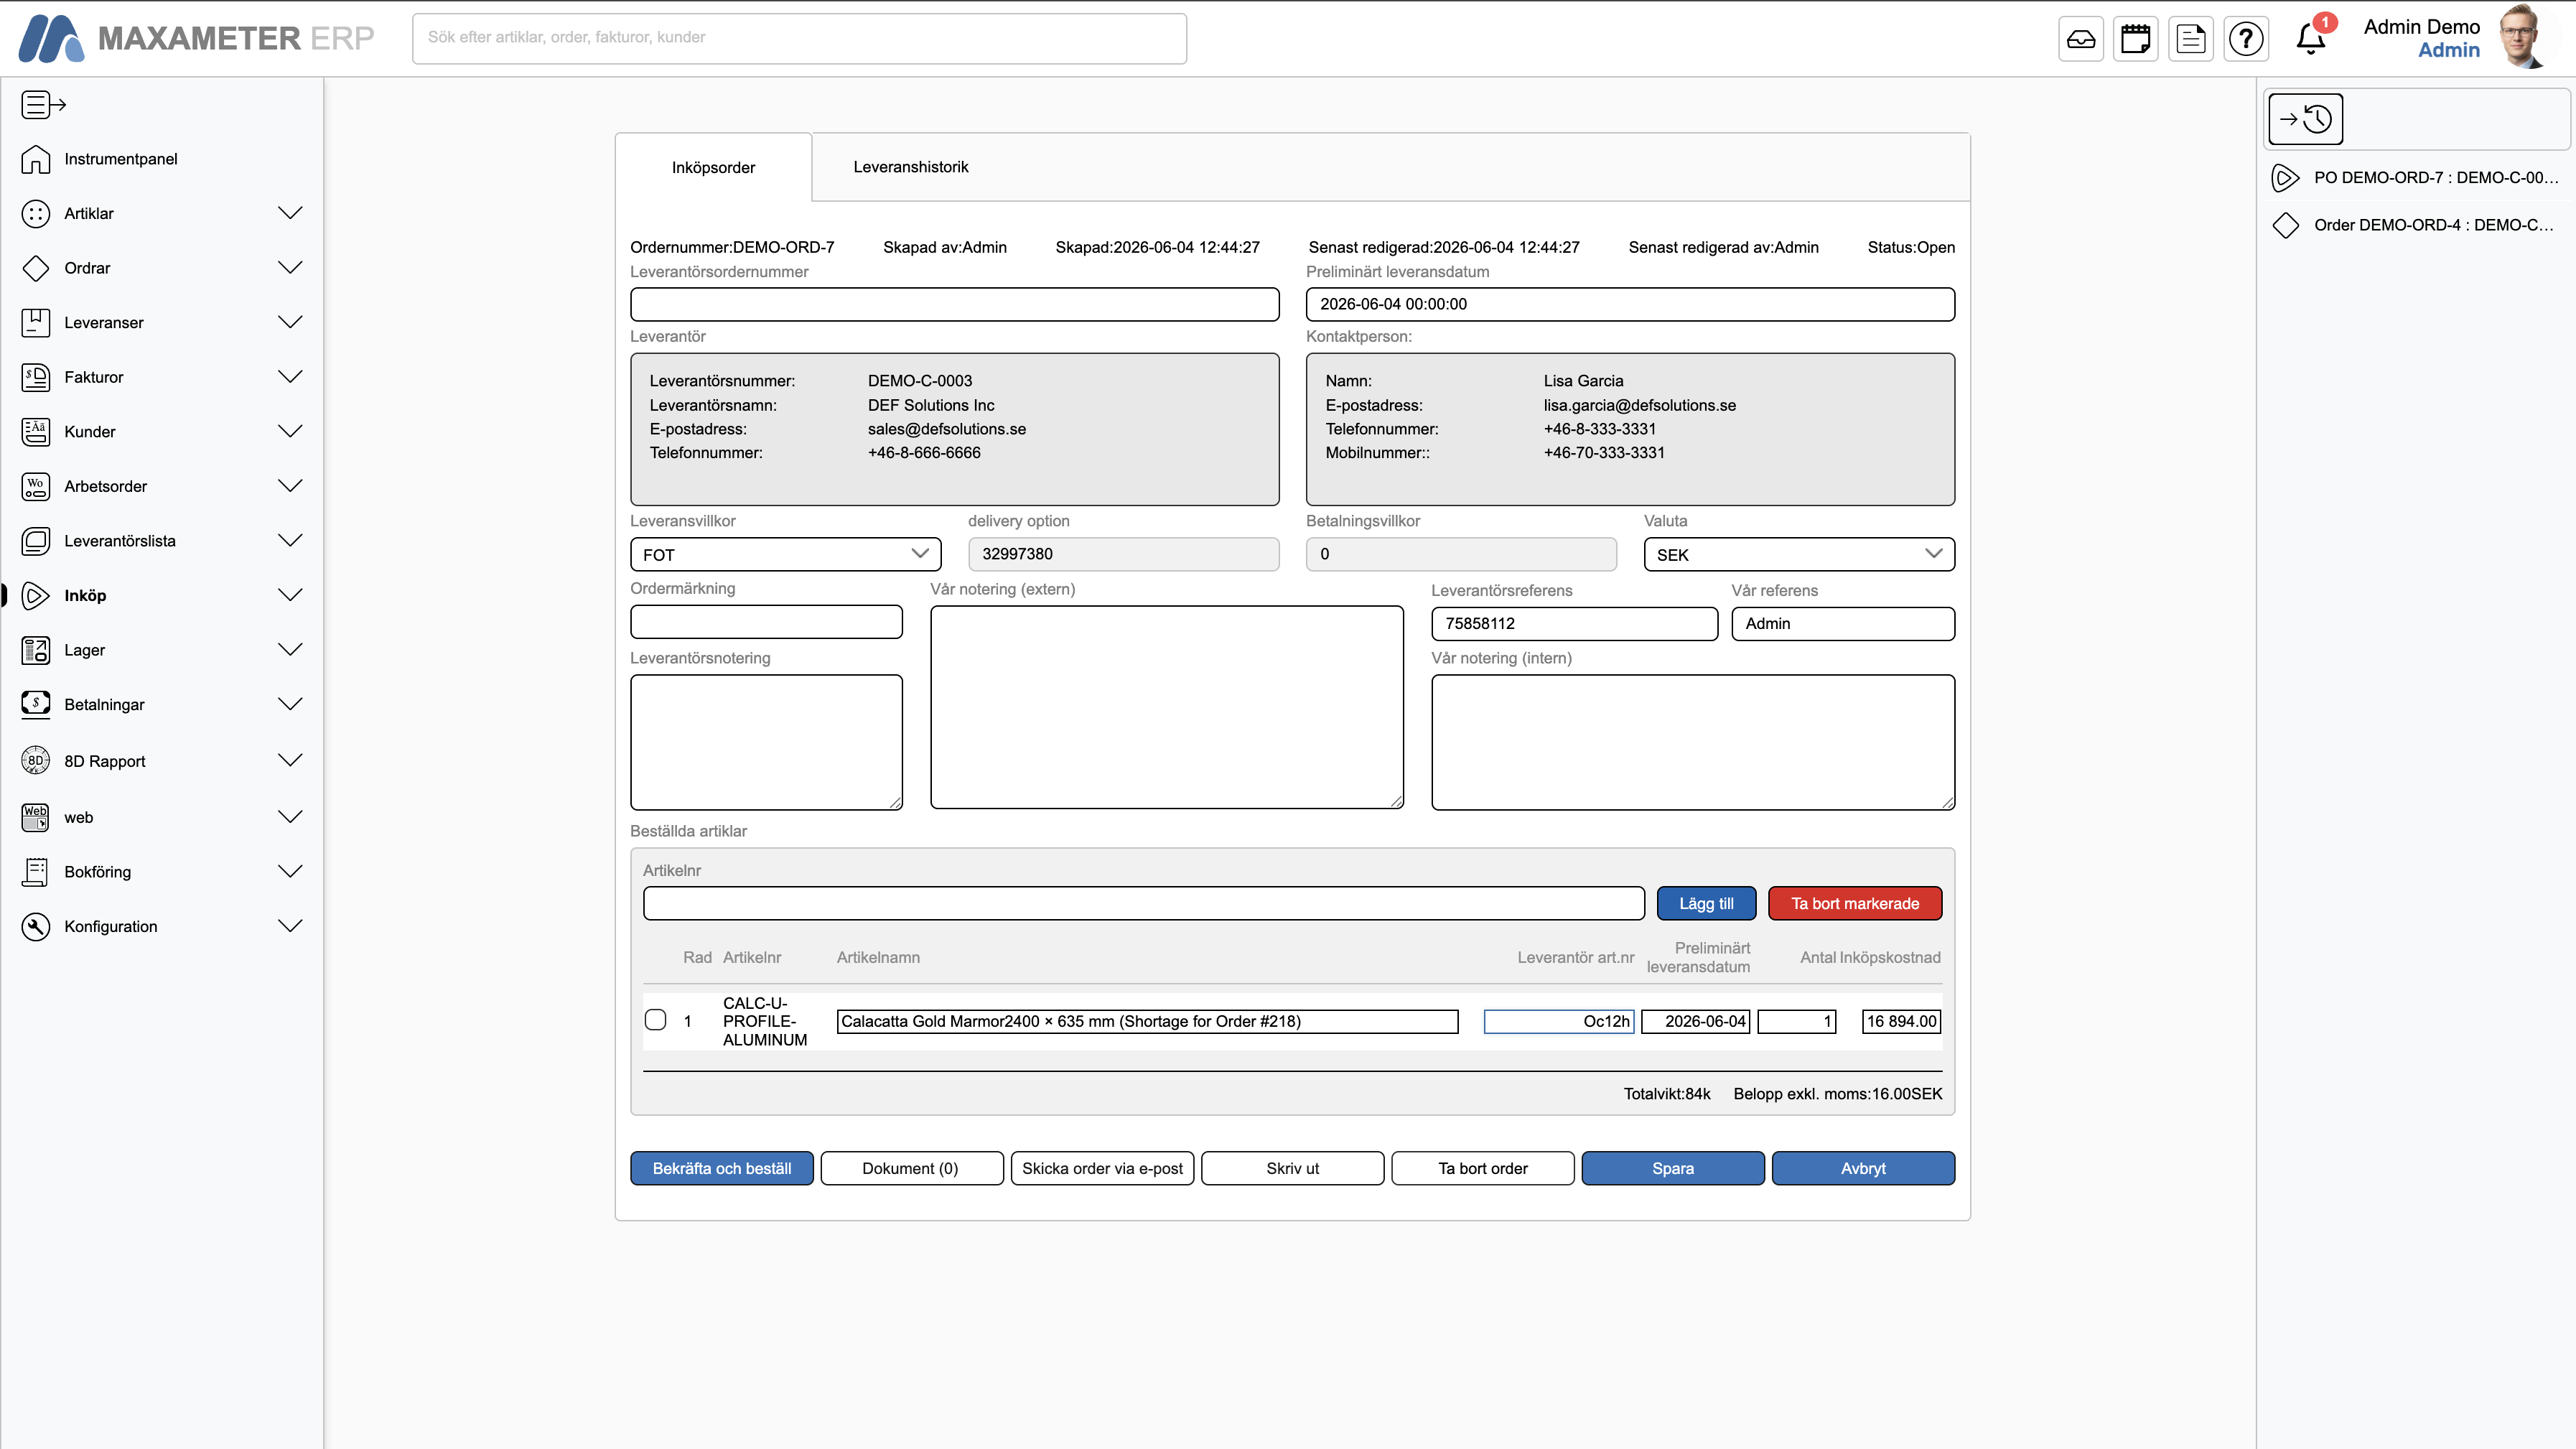The height and width of the screenshot is (1449, 2576).
Task: Click the Leverantör art.nr field Oc12h
Action: point(1559,1021)
